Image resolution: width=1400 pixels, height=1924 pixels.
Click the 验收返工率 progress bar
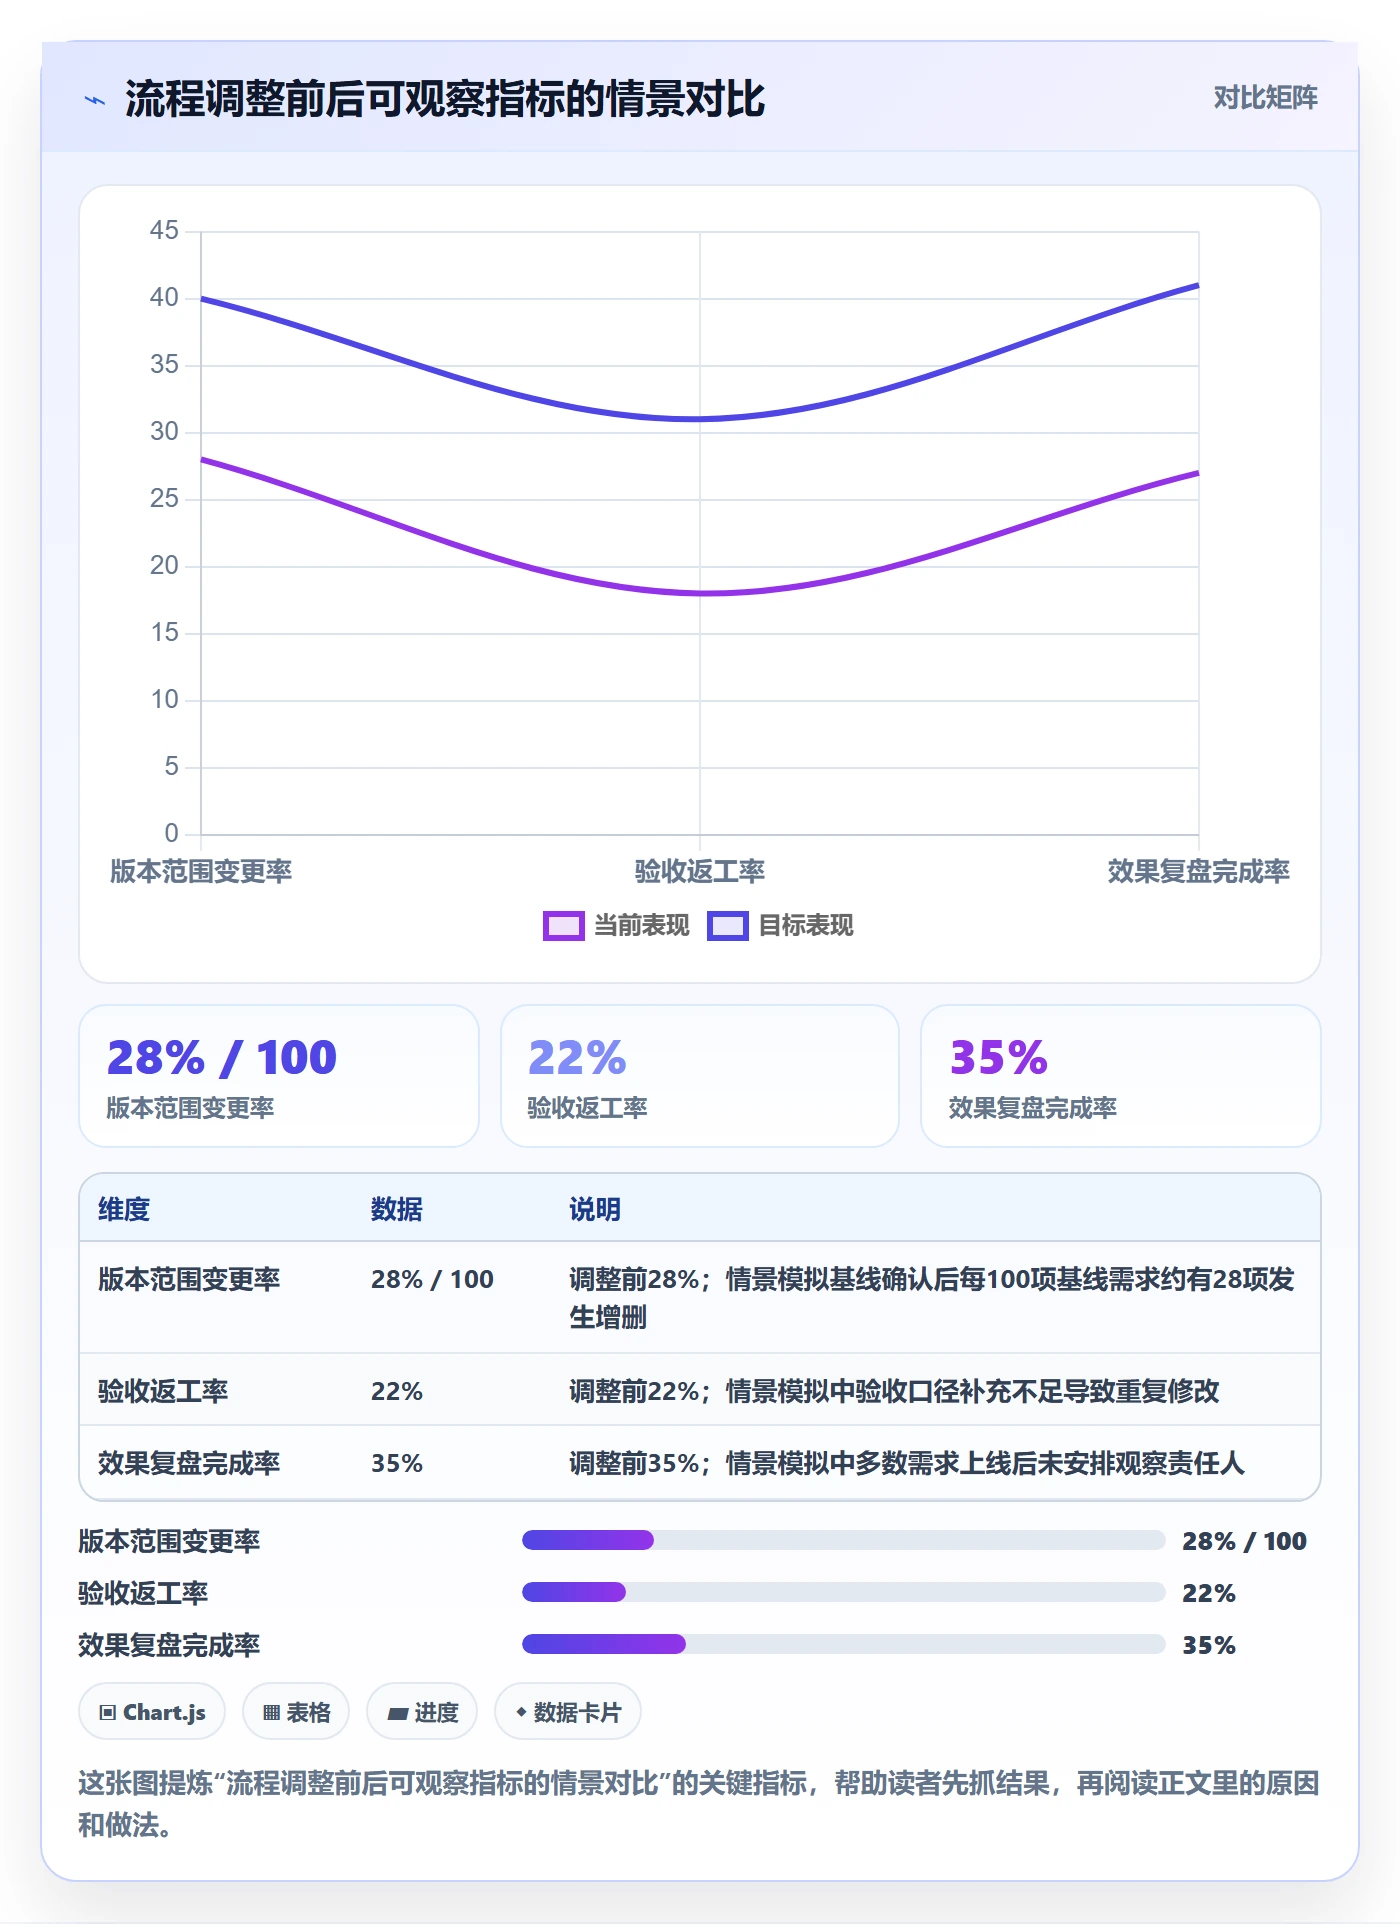843,1592
